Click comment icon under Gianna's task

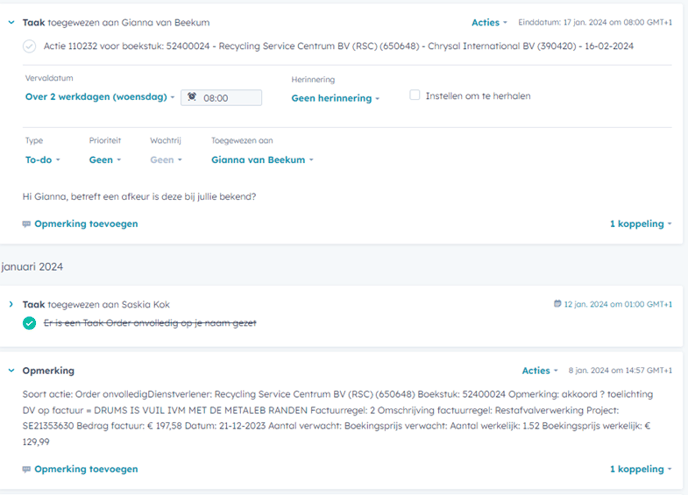(26, 224)
